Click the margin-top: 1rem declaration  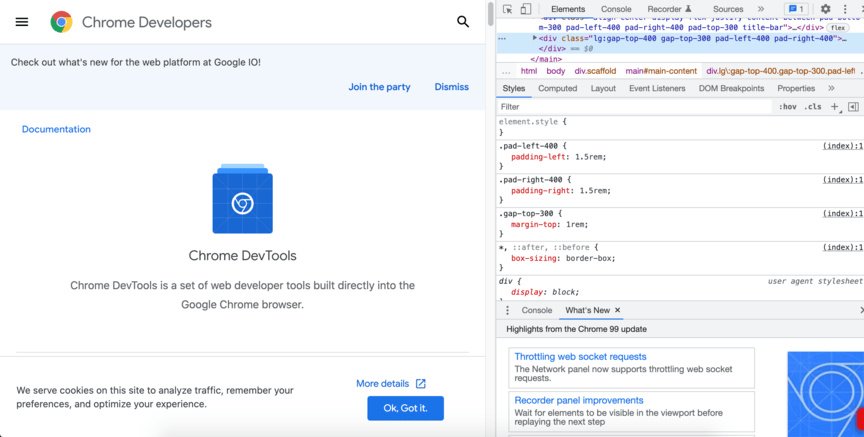pyautogui.click(x=549, y=224)
